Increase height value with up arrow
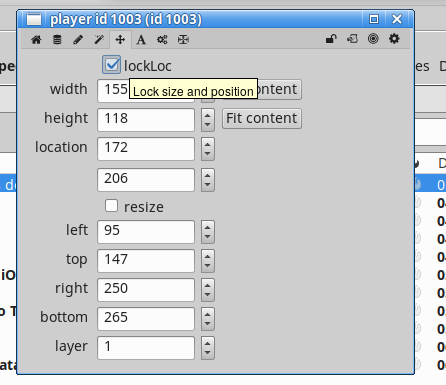 (x=208, y=115)
